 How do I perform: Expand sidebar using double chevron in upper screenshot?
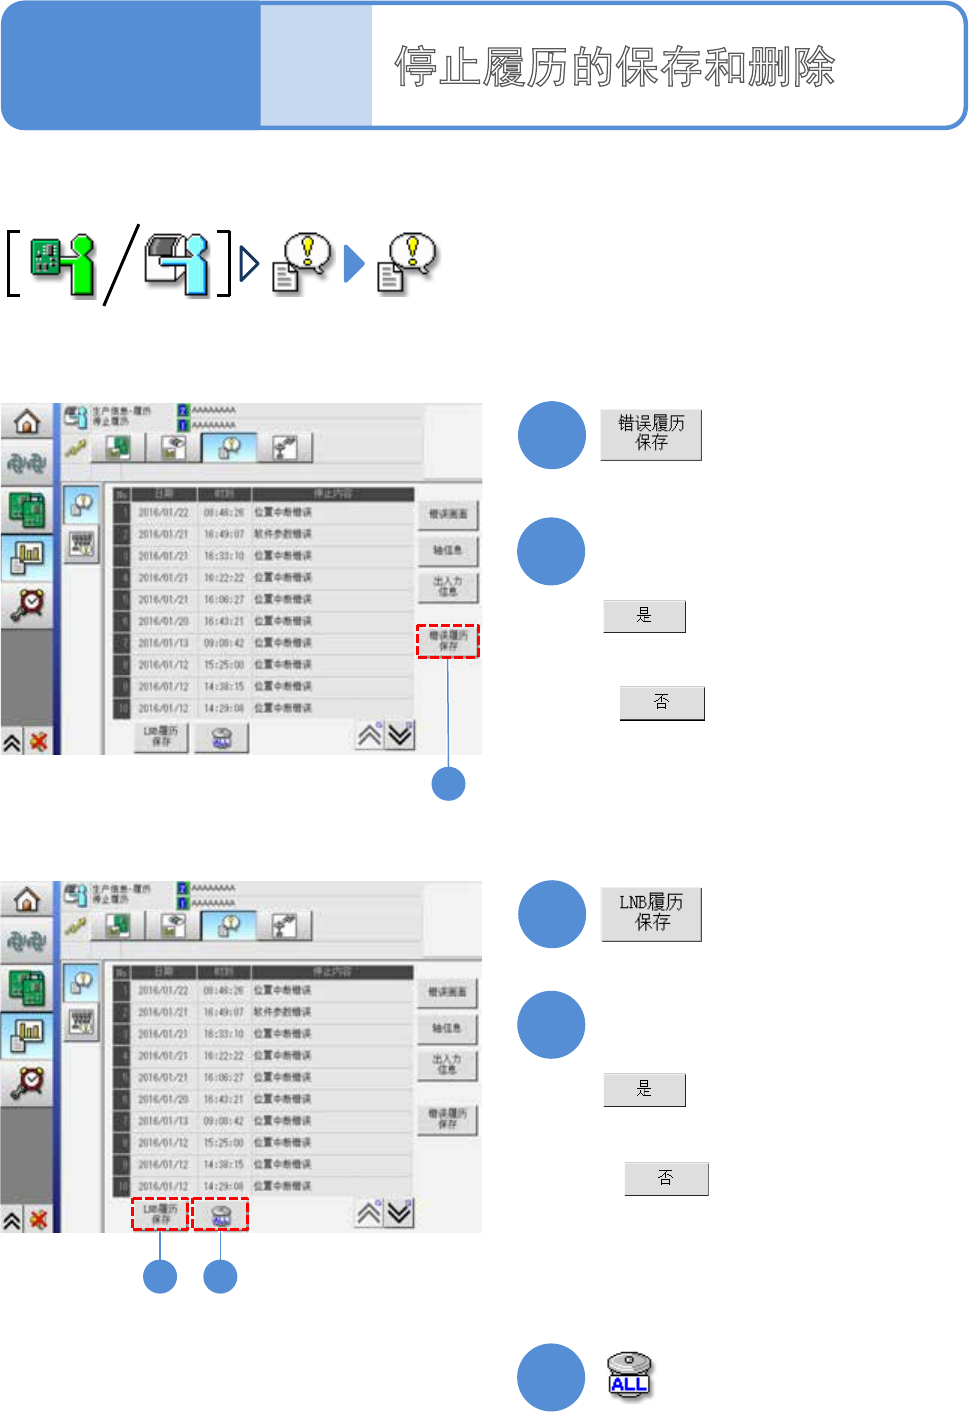pos(12,742)
